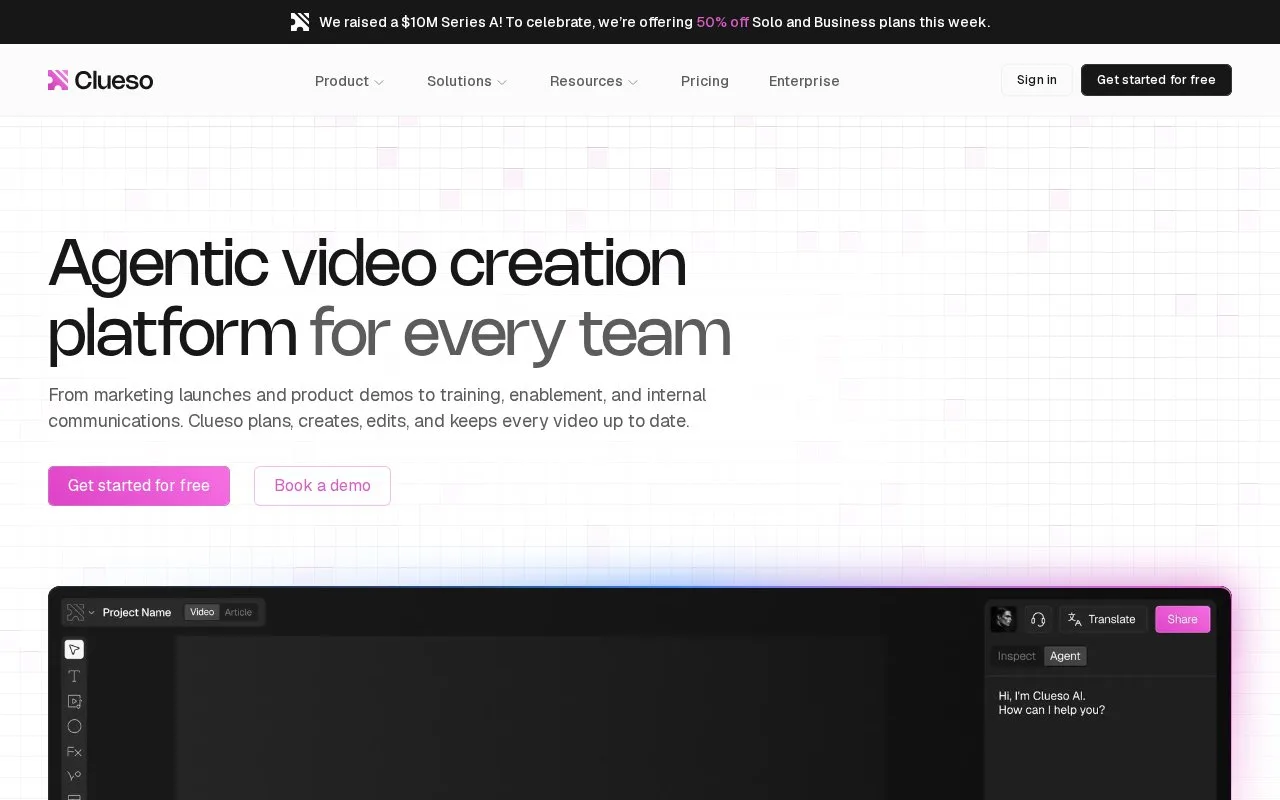The width and height of the screenshot is (1280, 800).
Task: Expand the Resources menu
Action: point(594,81)
